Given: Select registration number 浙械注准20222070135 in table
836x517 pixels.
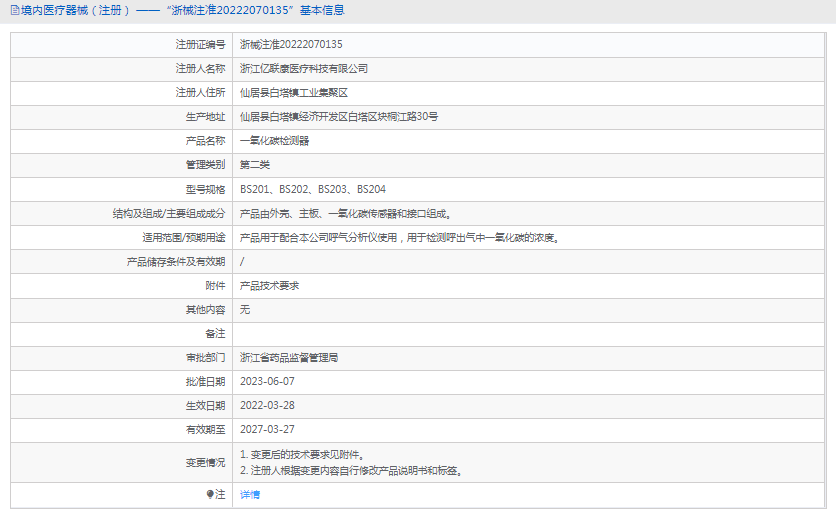Looking at the screenshot, I should click(x=291, y=45).
